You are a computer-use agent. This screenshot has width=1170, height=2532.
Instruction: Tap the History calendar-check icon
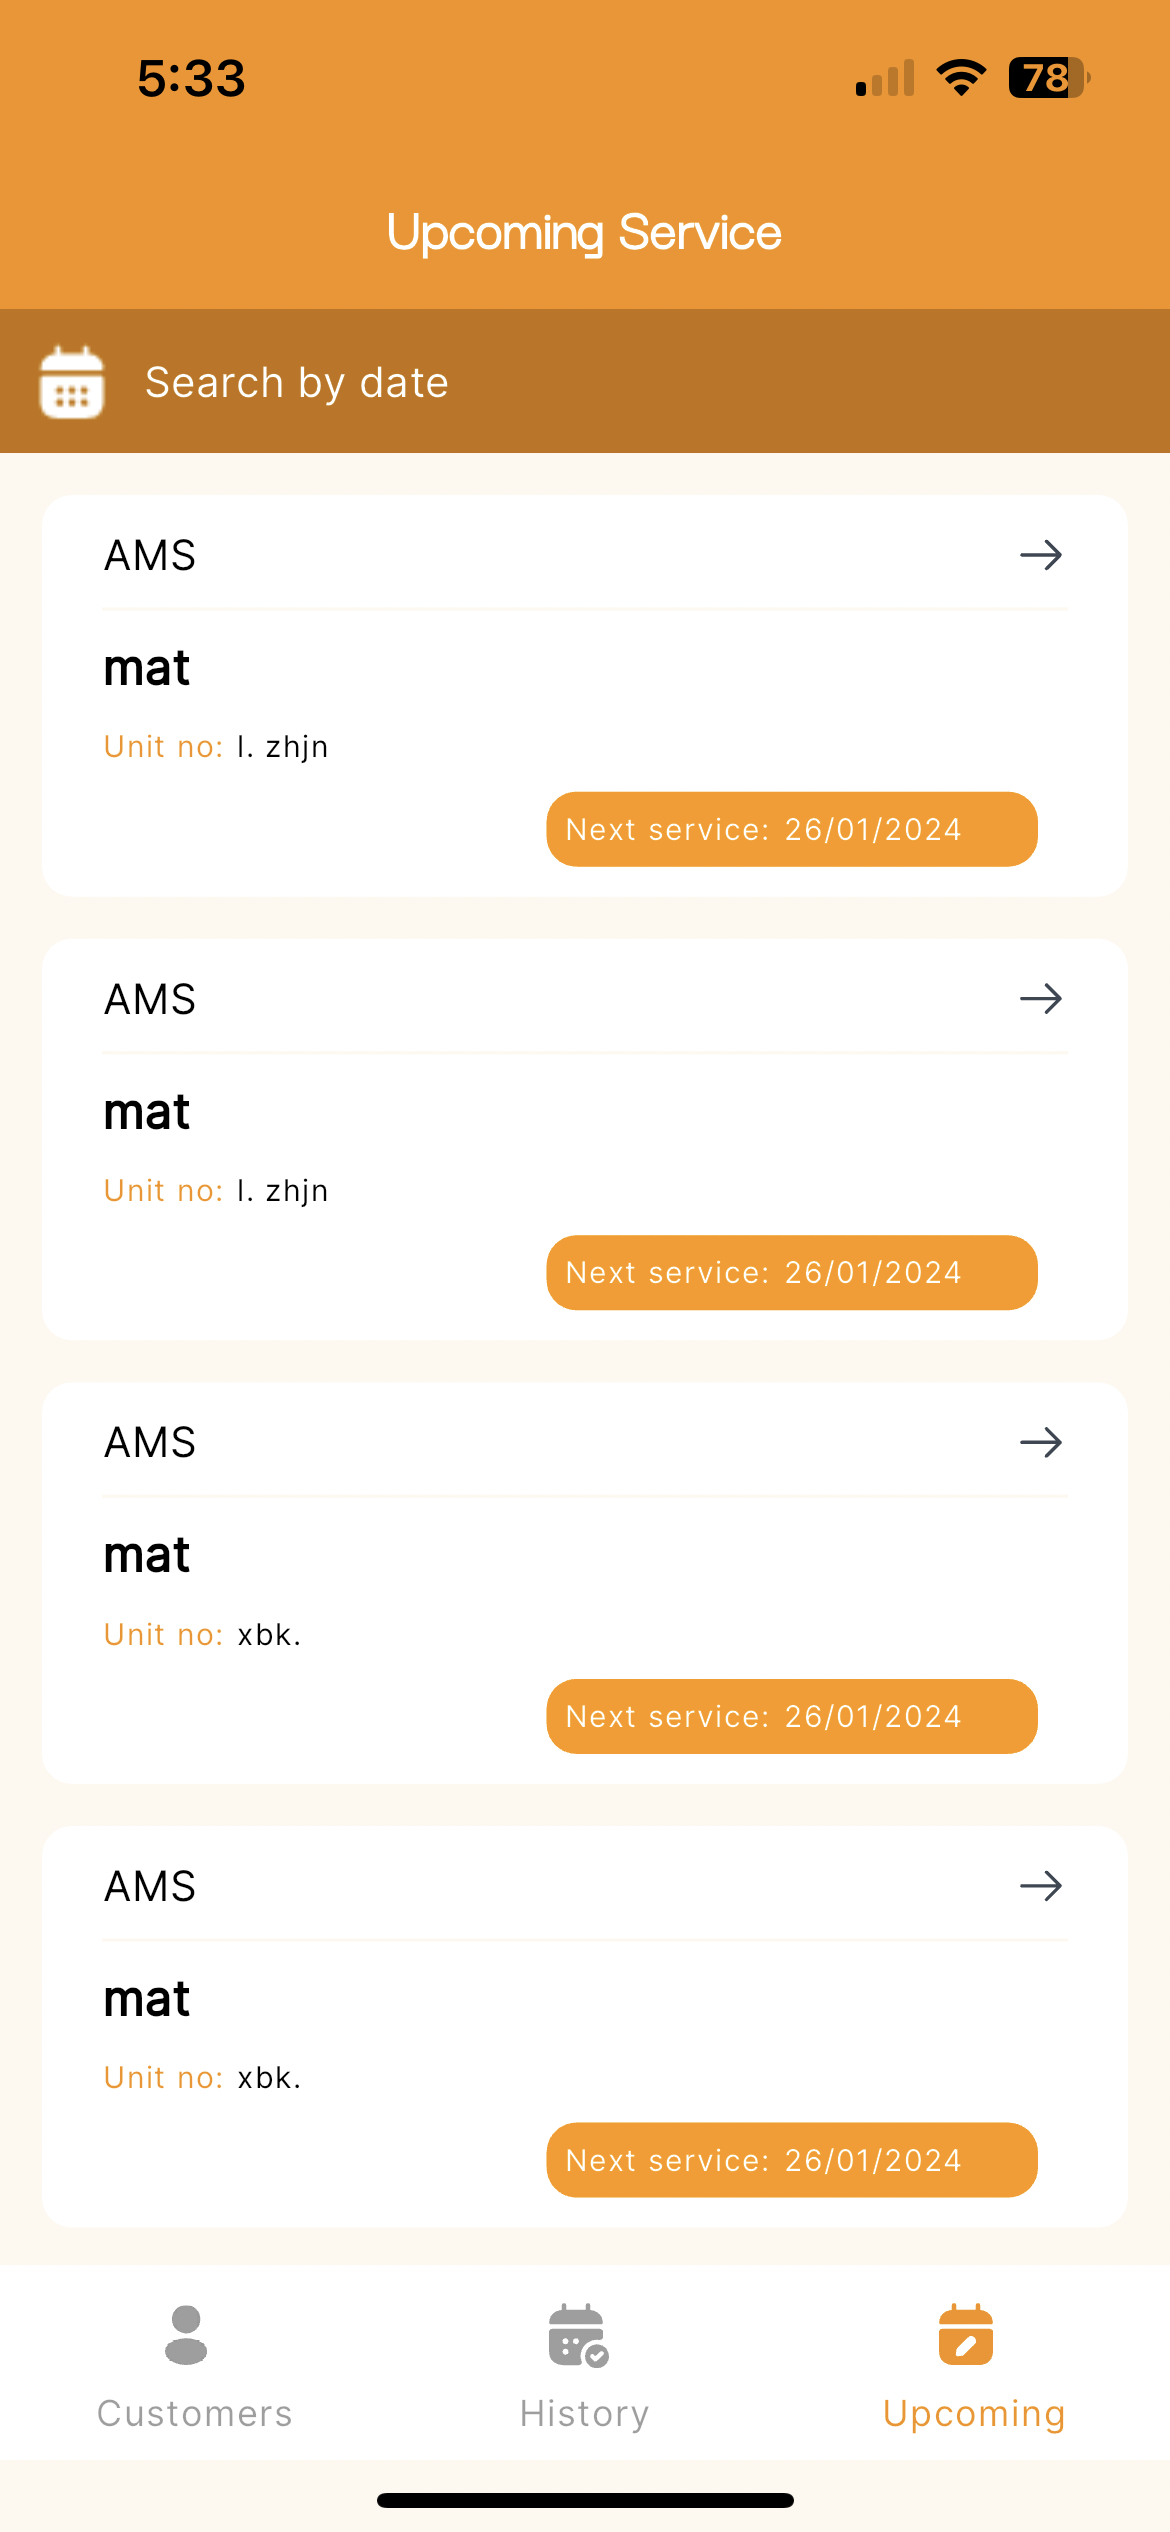click(x=578, y=2336)
